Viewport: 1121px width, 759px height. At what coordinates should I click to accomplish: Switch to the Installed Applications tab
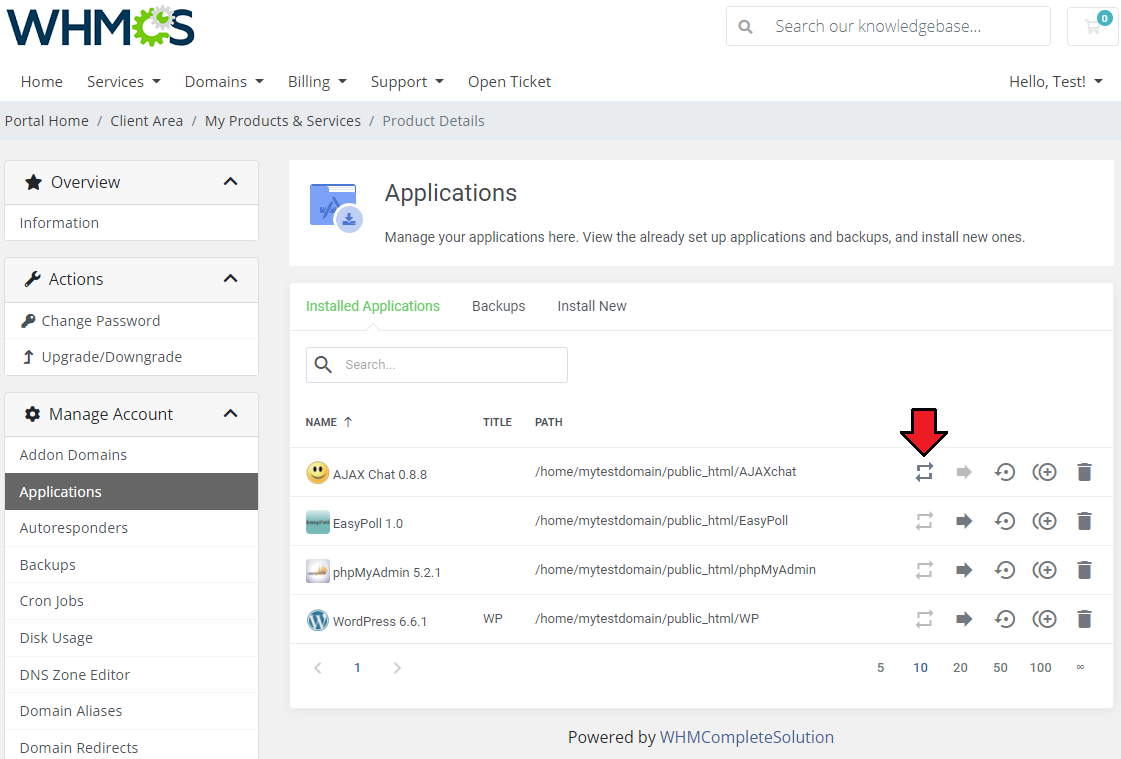[x=372, y=306]
